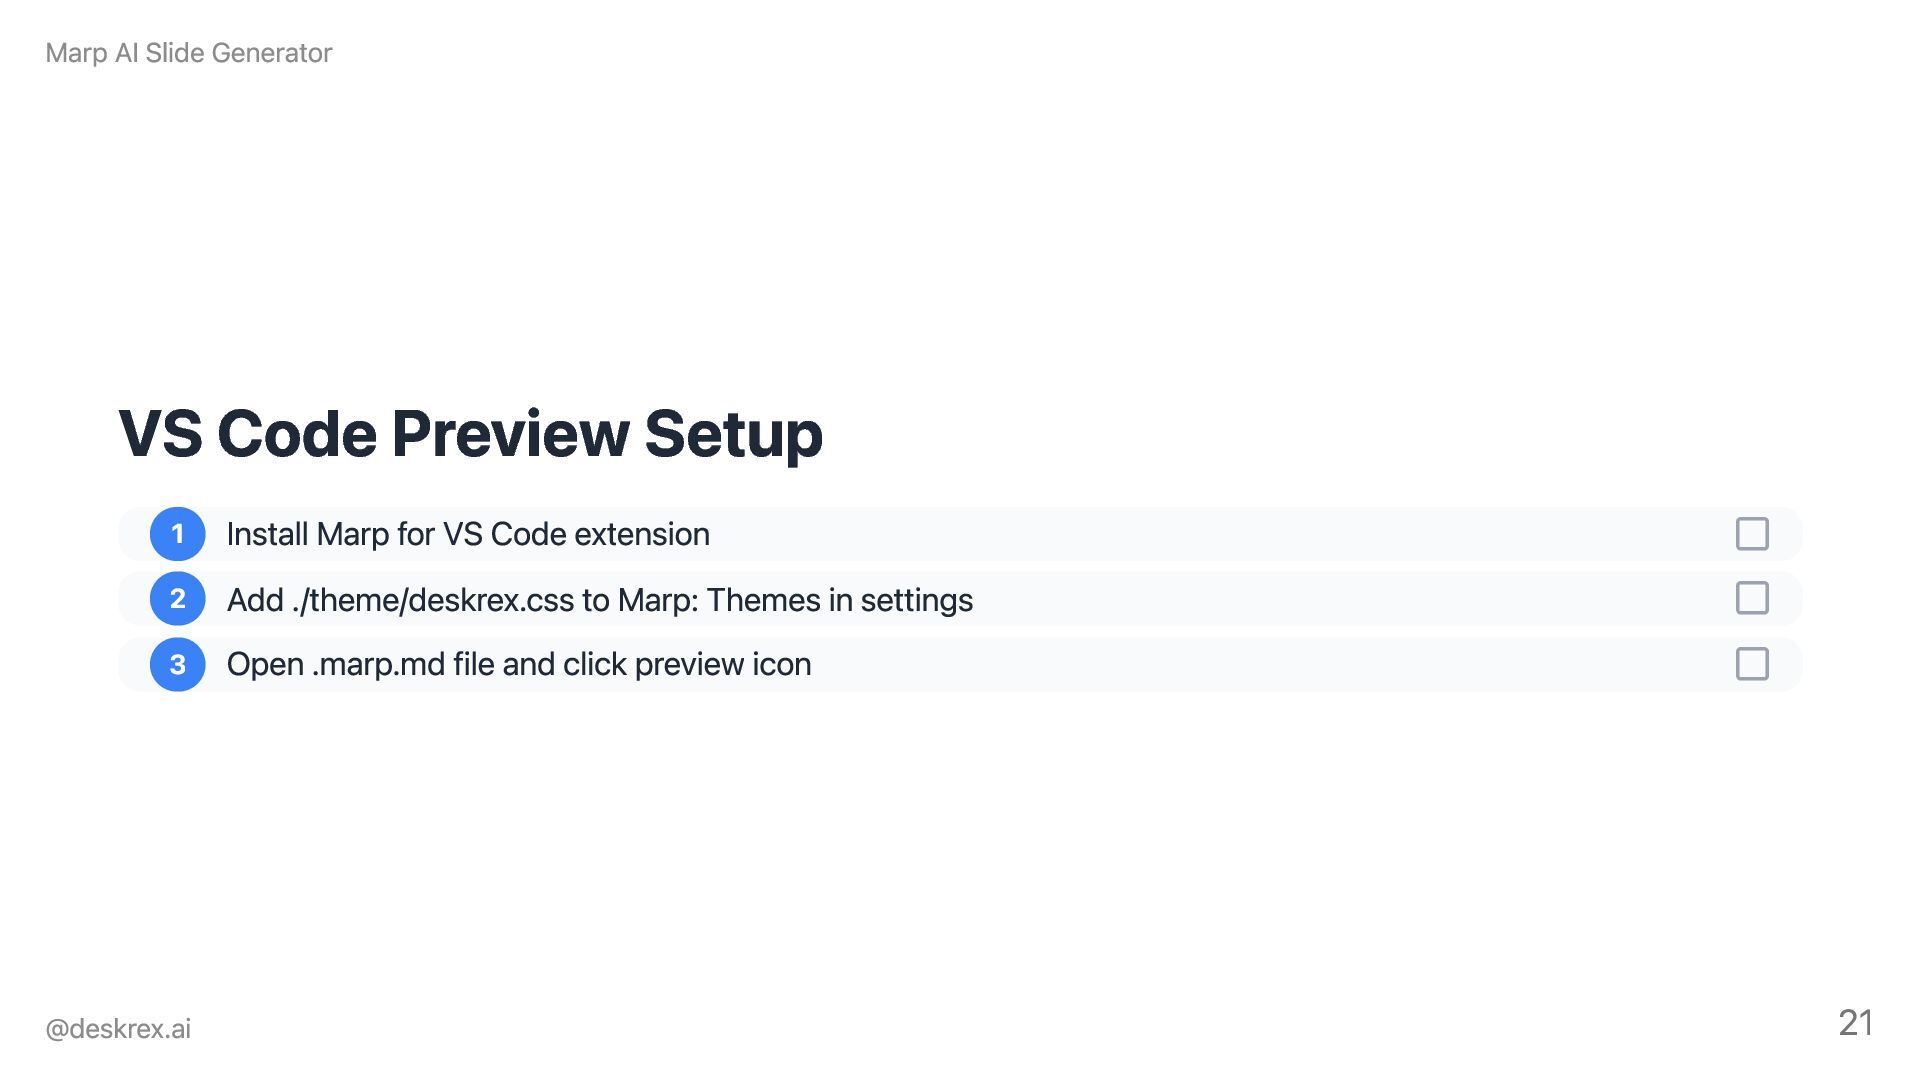Click the slide page number 21

pos(1855,1022)
